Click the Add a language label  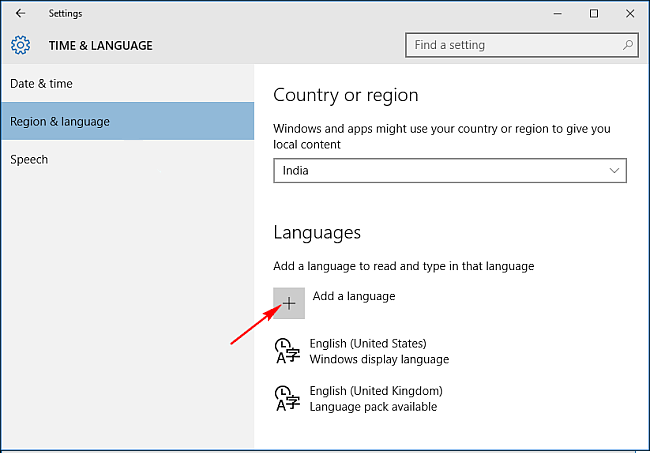pos(354,296)
